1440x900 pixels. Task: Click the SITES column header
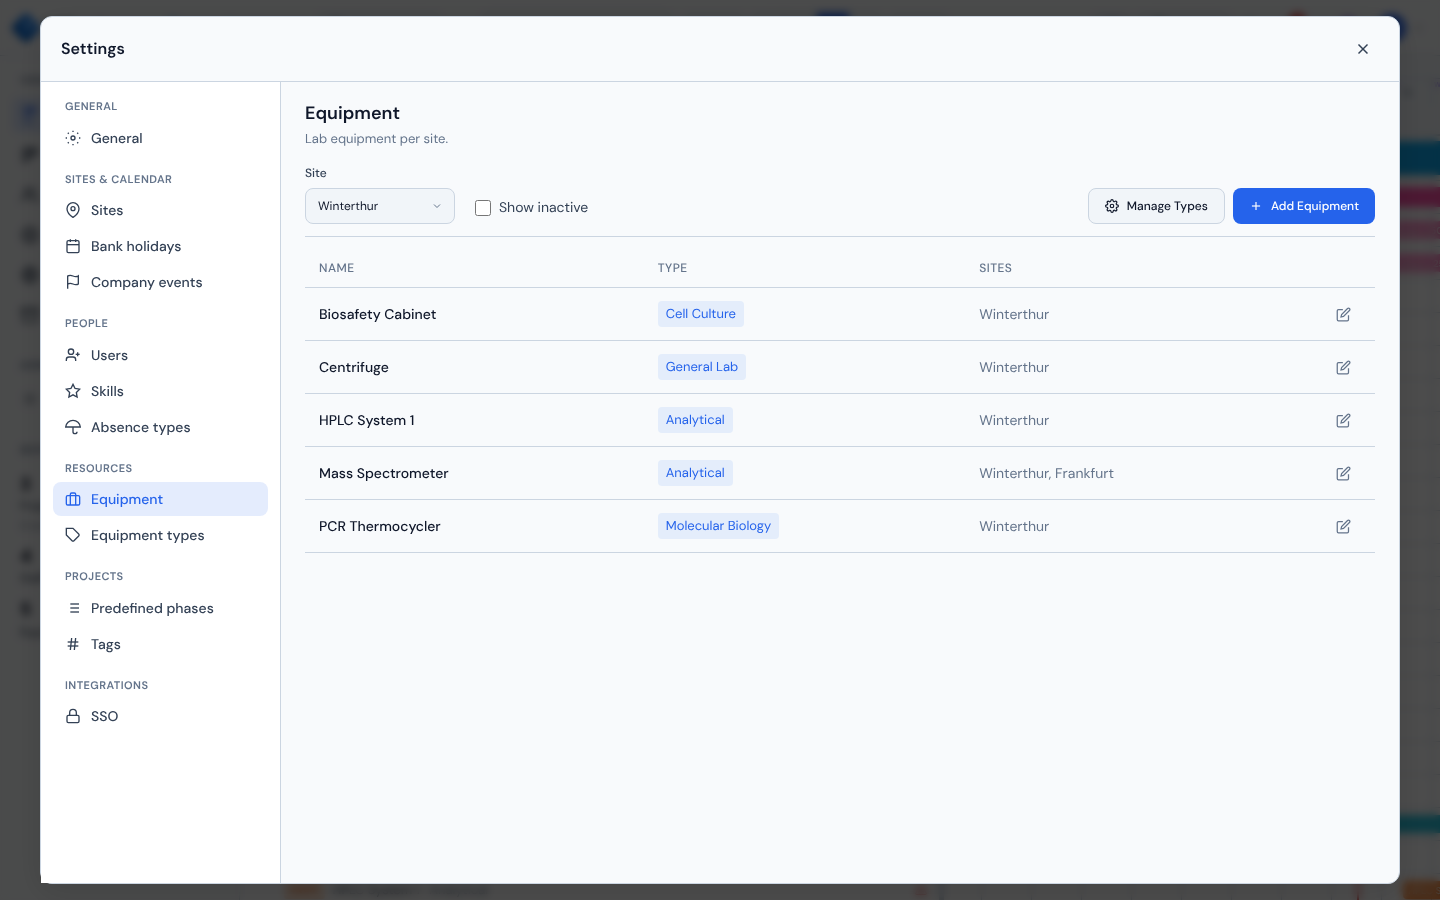(996, 268)
